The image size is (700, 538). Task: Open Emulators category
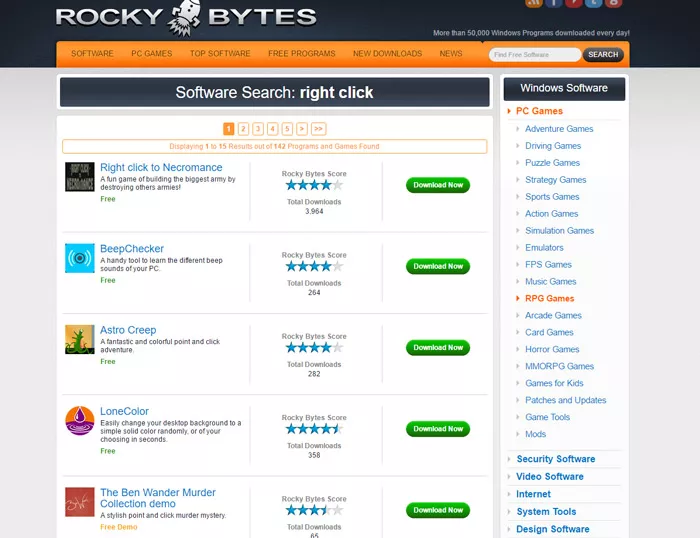coord(544,247)
